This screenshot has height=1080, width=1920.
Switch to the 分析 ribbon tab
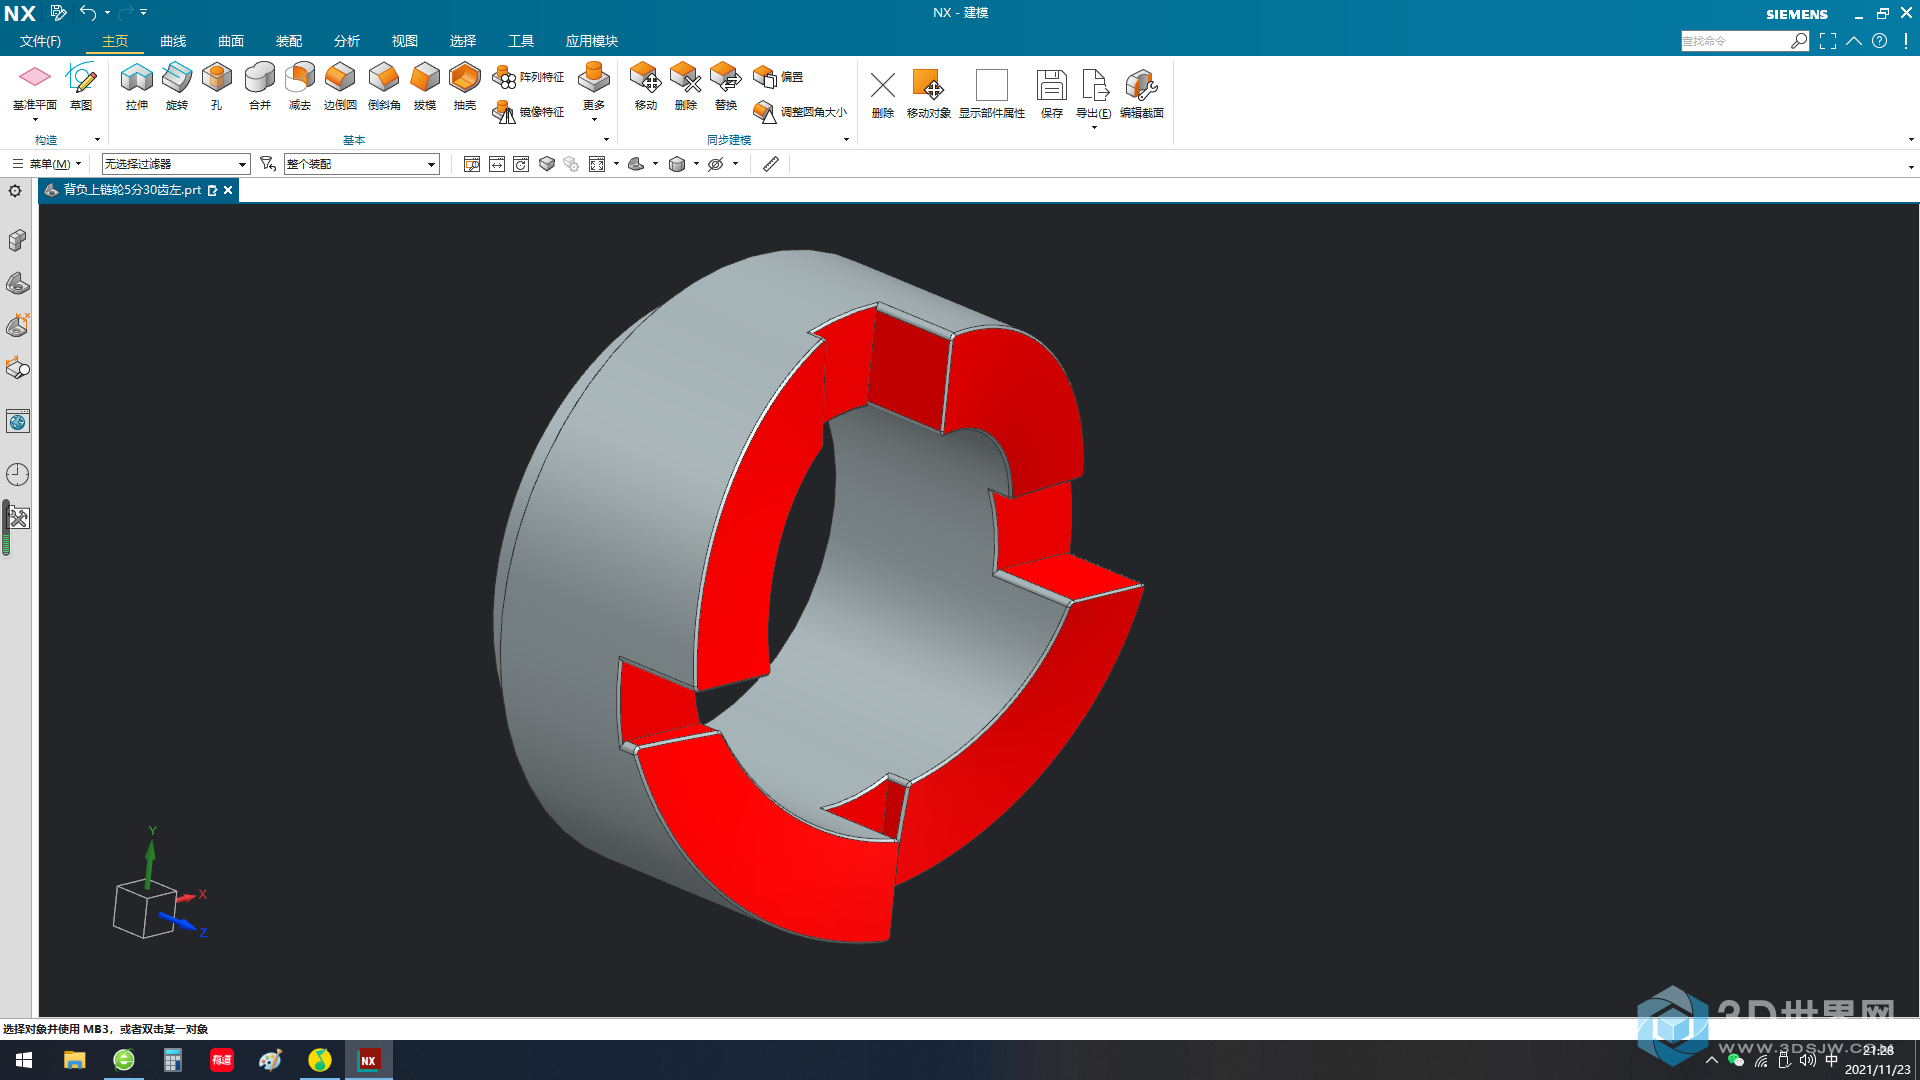(x=347, y=41)
